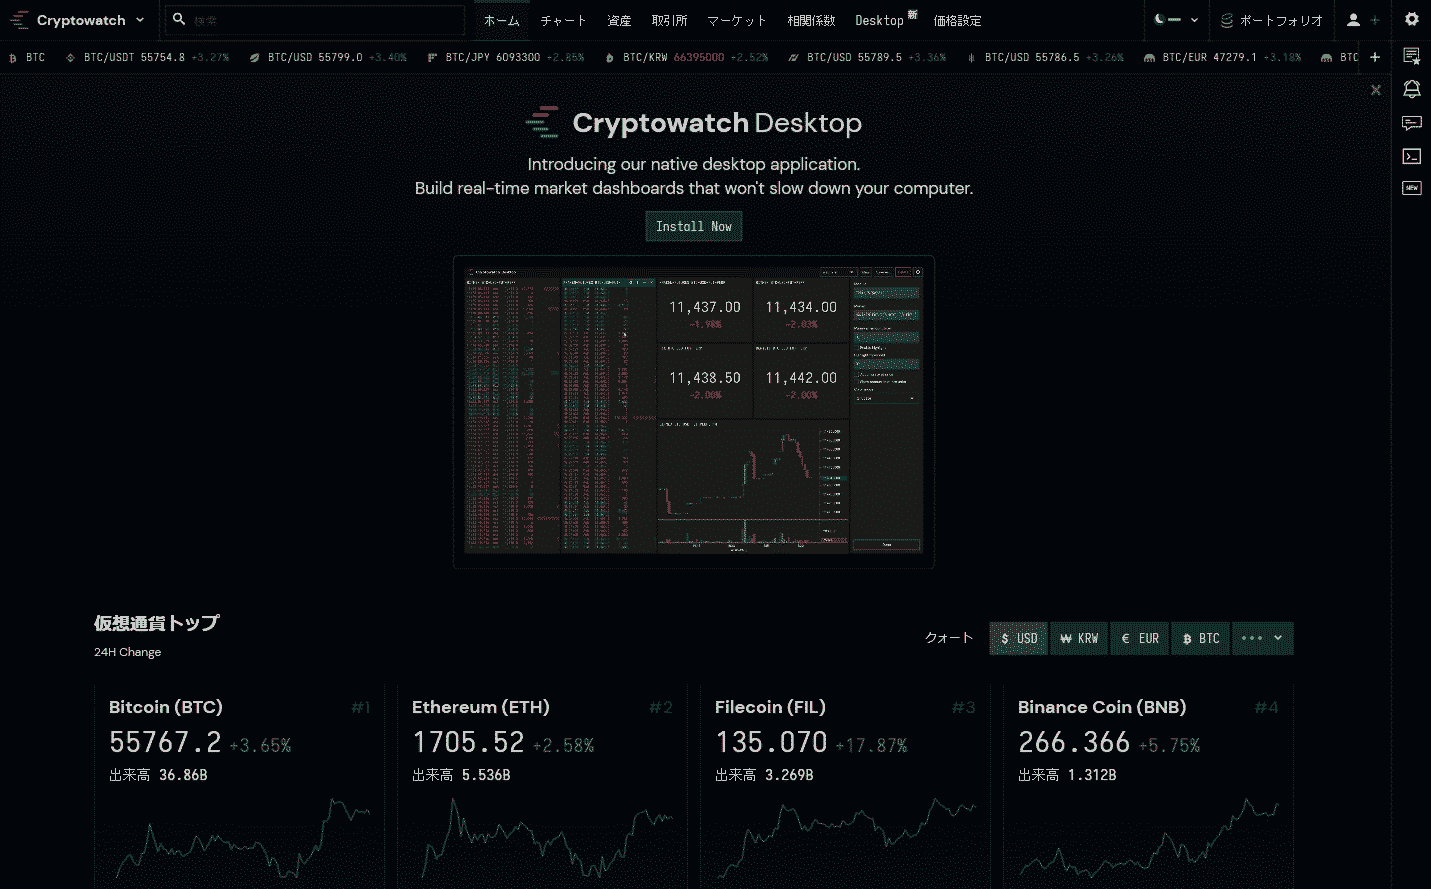This screenshot has height=889, width=1431.
Task: Click the Install Now button
Action: click(x=694, y=227)
